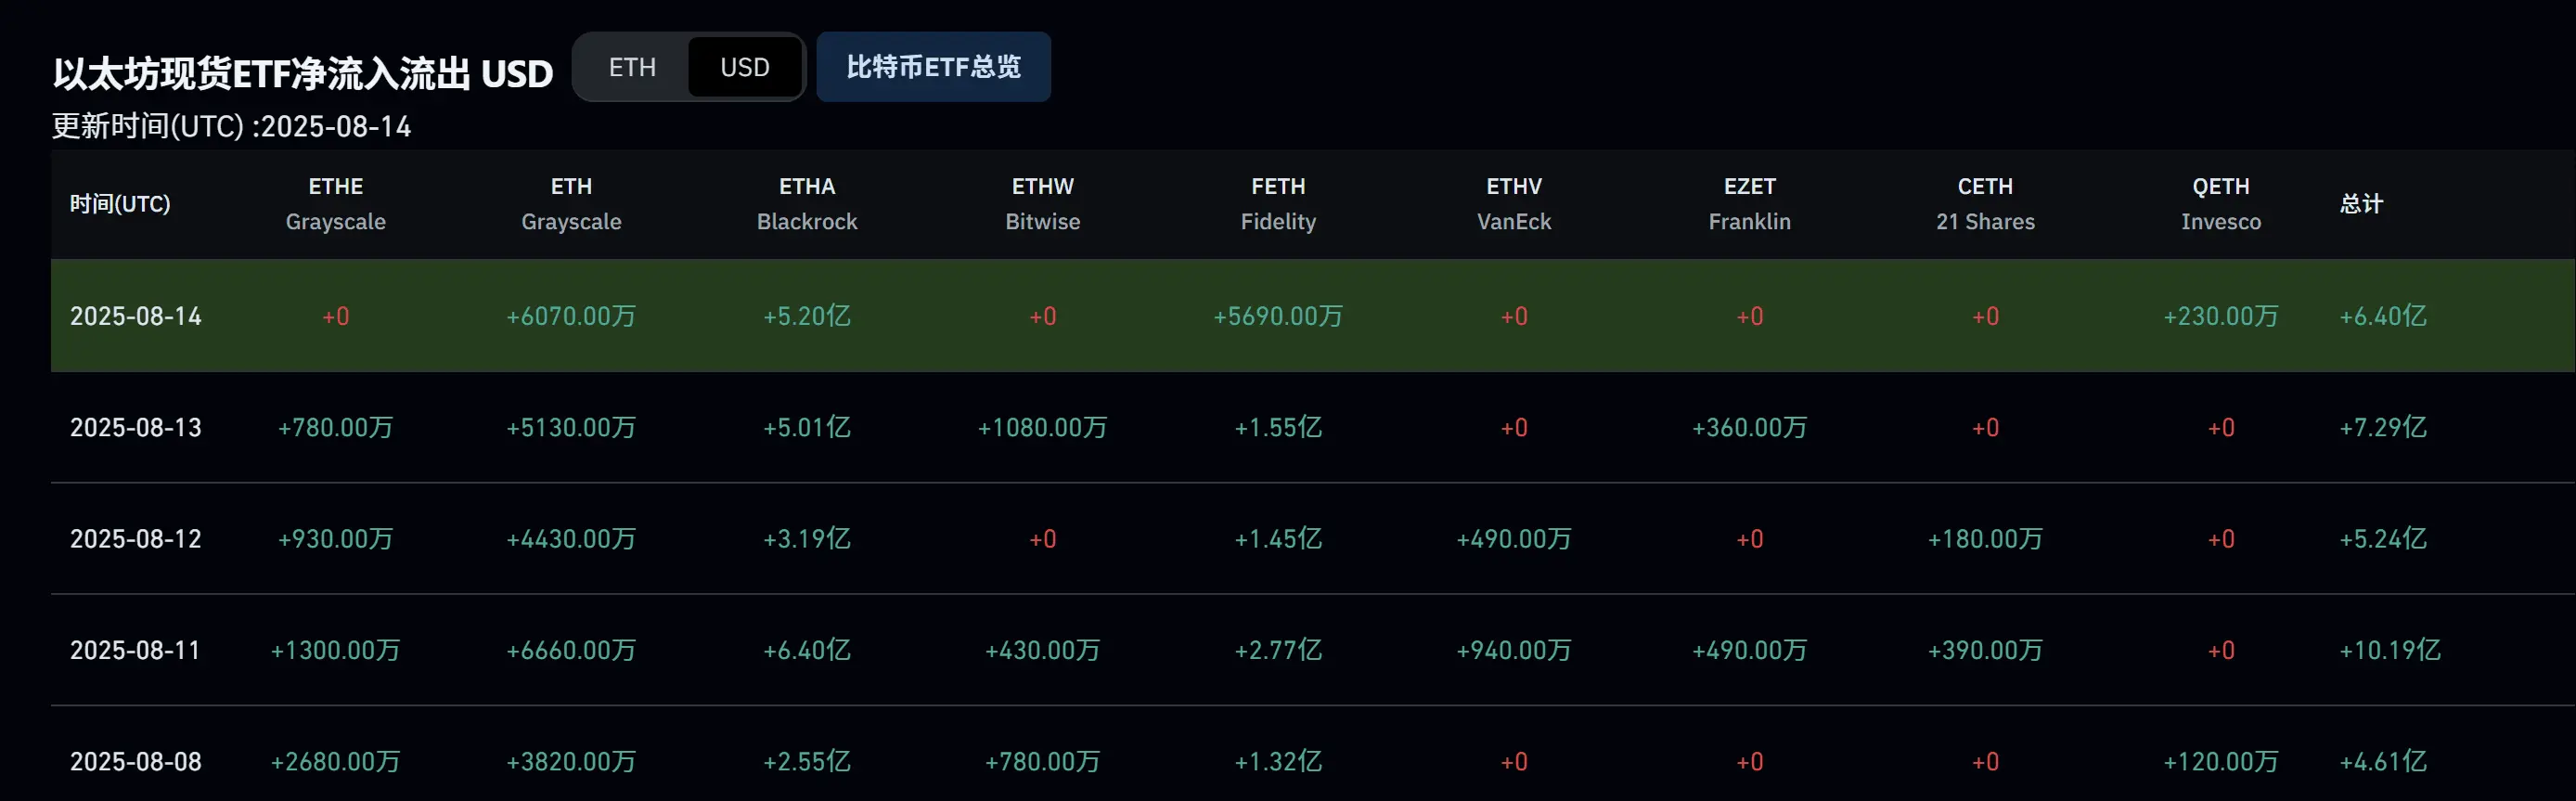Select the 2025-08-13 row date
2576x801 pixels.
pyautogui.click(x=136, y=428)
